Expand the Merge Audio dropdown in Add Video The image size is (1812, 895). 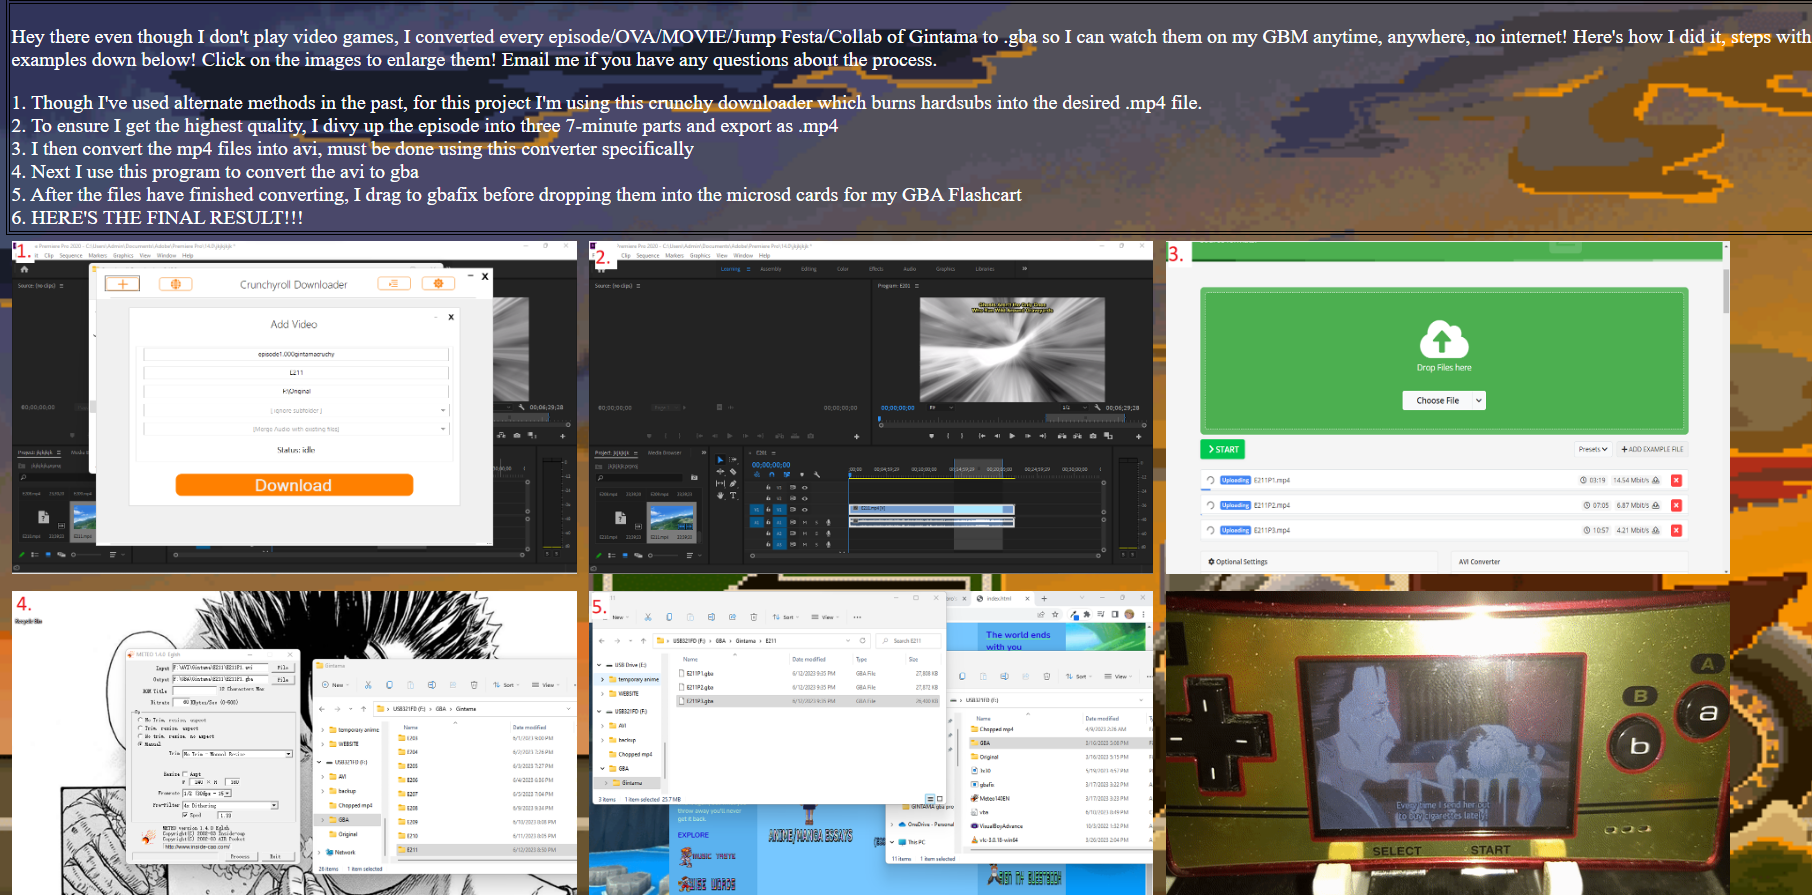[x=443, y=429]
